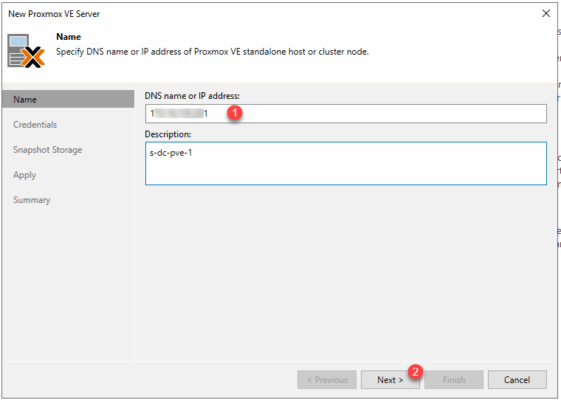The width and height of the screenshot is (561, 400).
Task: Click the 'Description:' label
Action: click(168, 134)
